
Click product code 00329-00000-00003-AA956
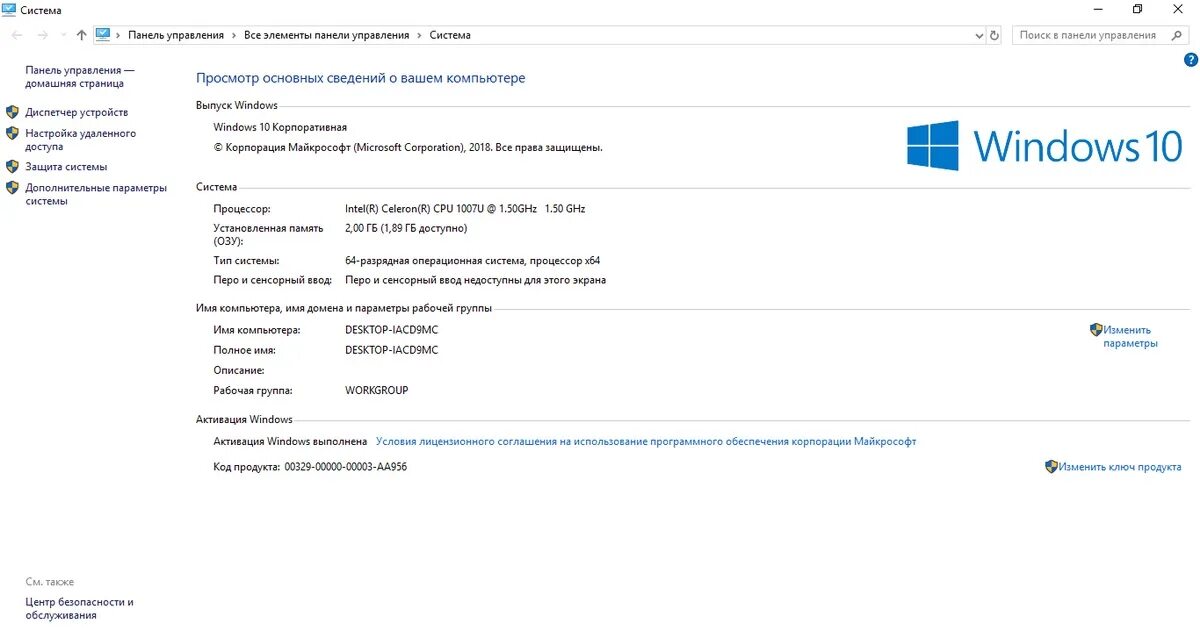pyautogui.click(x=346, y=467)
